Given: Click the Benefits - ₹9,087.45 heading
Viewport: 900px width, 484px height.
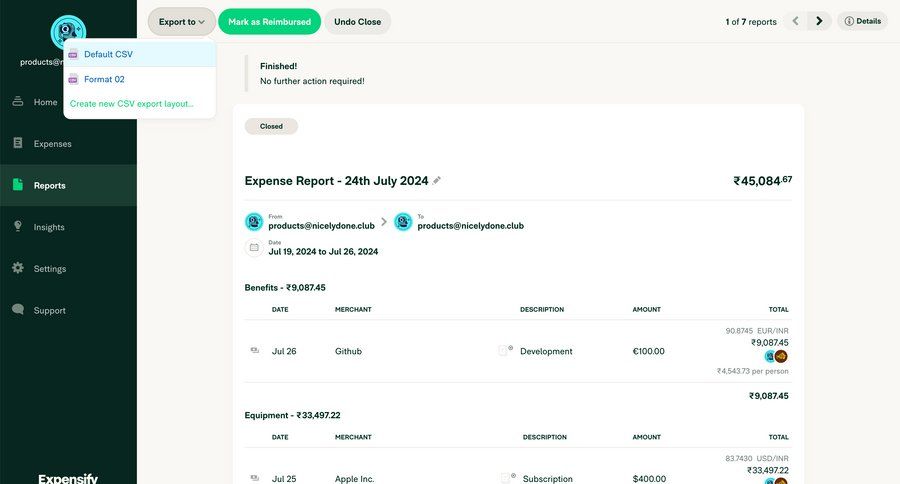Looking at the screenshot, I should point(285,288).
